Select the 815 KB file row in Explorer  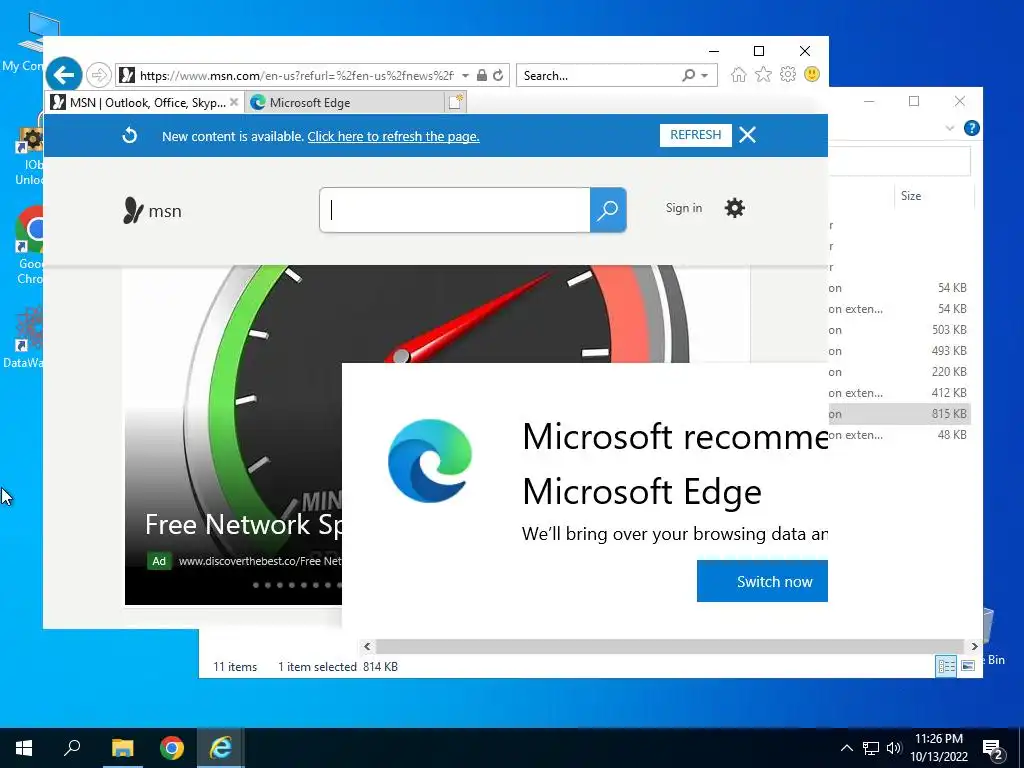pos(899,413)
